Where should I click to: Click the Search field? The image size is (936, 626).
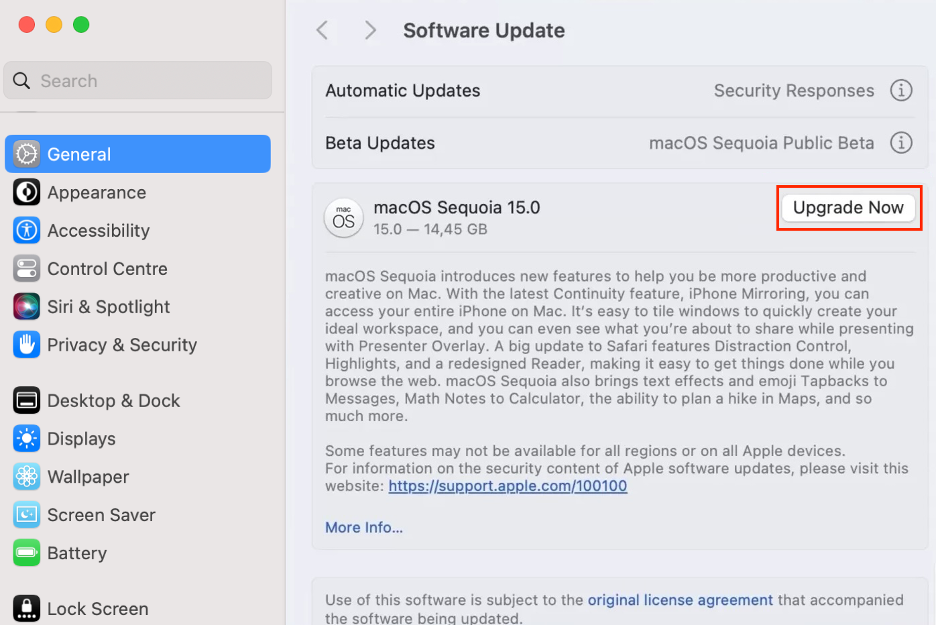(137, 80)
